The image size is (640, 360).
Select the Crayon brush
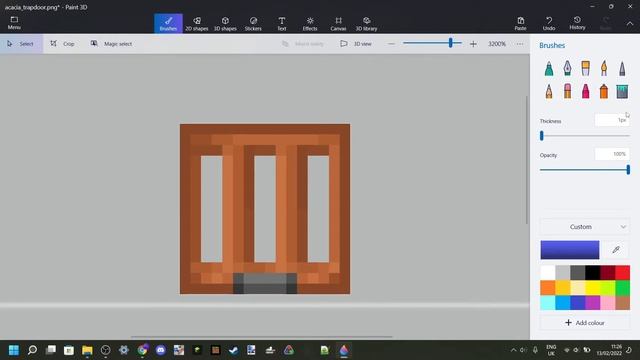tap(586, 91)
